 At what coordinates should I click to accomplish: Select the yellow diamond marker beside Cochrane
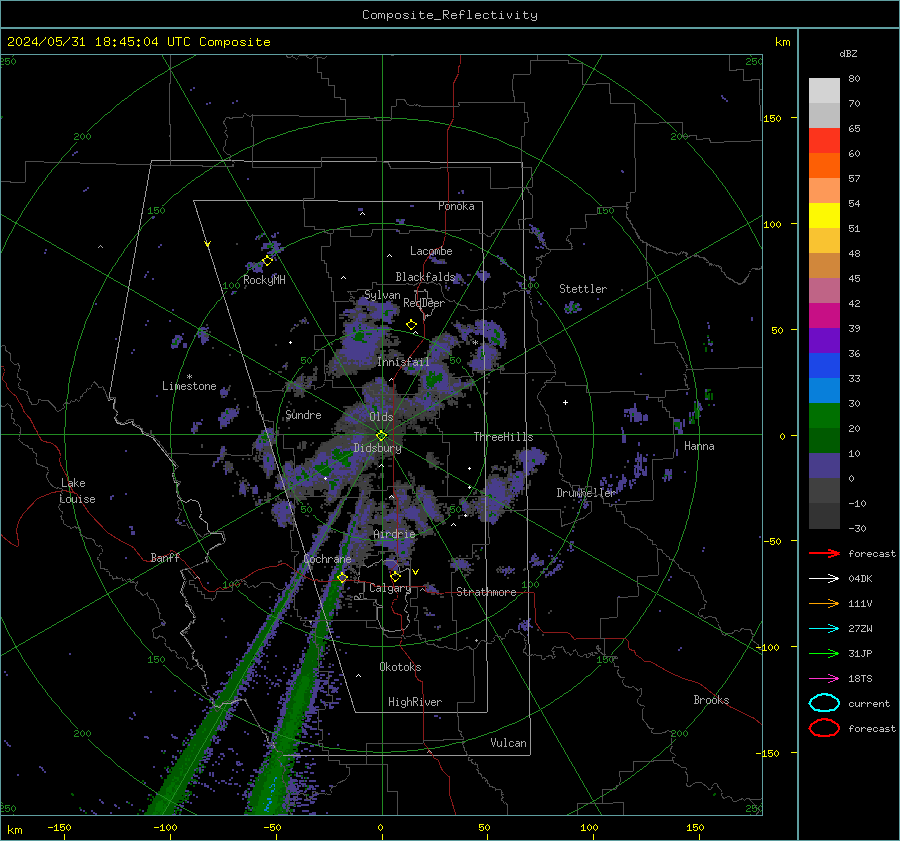(x=342, y=578)
